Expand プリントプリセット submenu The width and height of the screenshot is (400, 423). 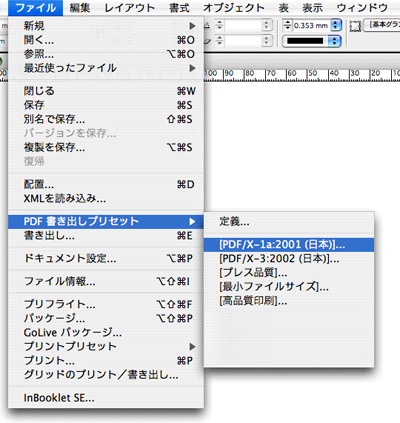coord(106,346)
